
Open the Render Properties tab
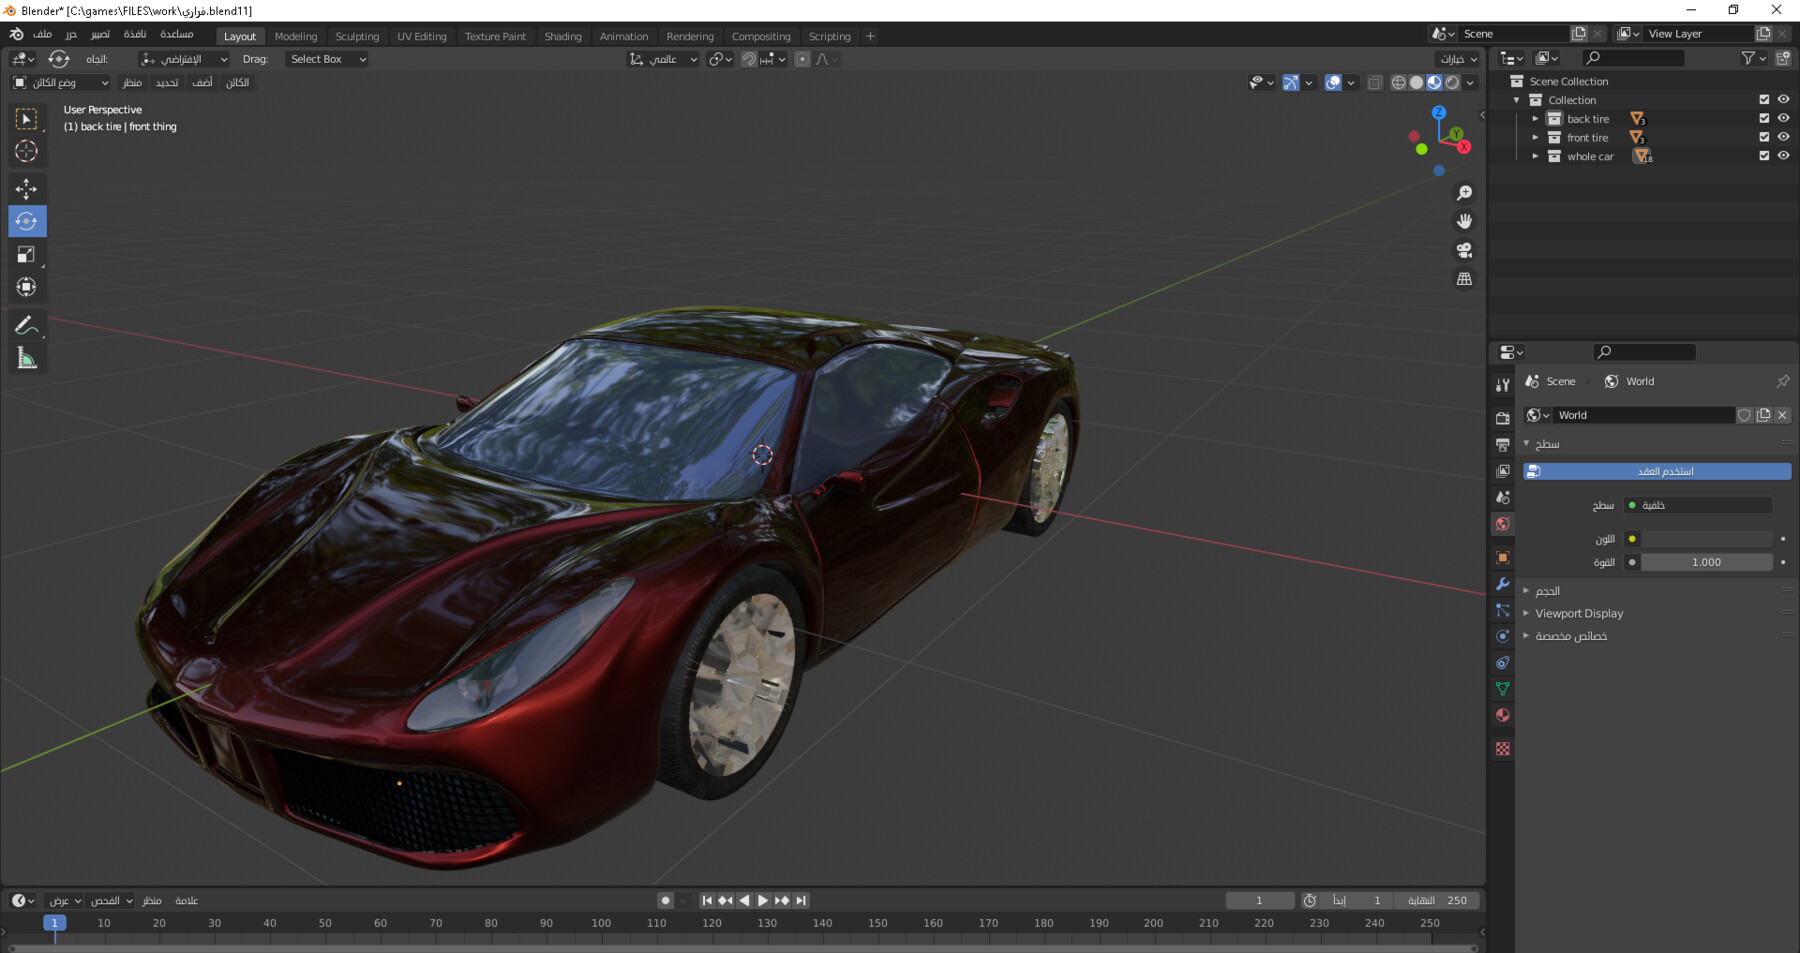1502,417
